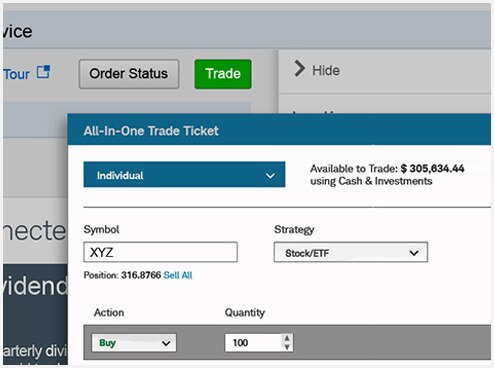This screenshot has height=368, width=494.
Task: Click the Tour external link icon
Action: [x=43, y=72]
